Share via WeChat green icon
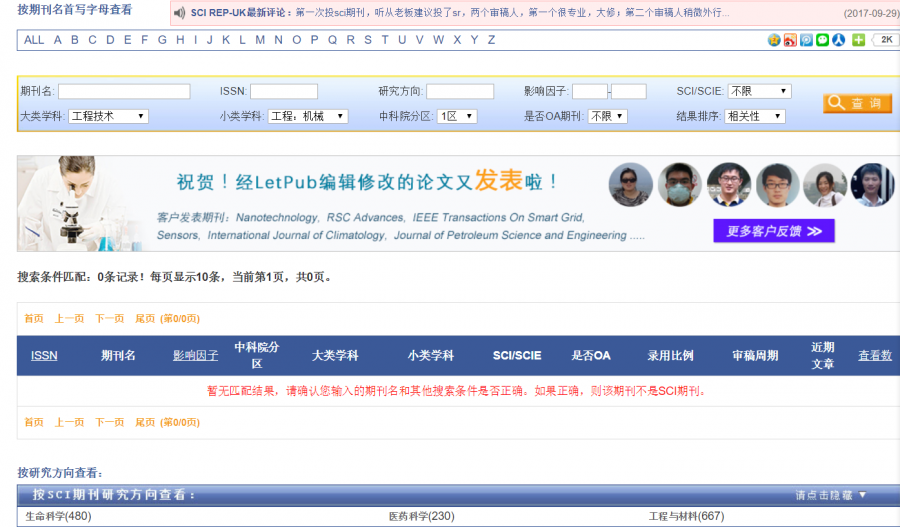The height and width of the screenshot is (527, 900). (822, 40)
